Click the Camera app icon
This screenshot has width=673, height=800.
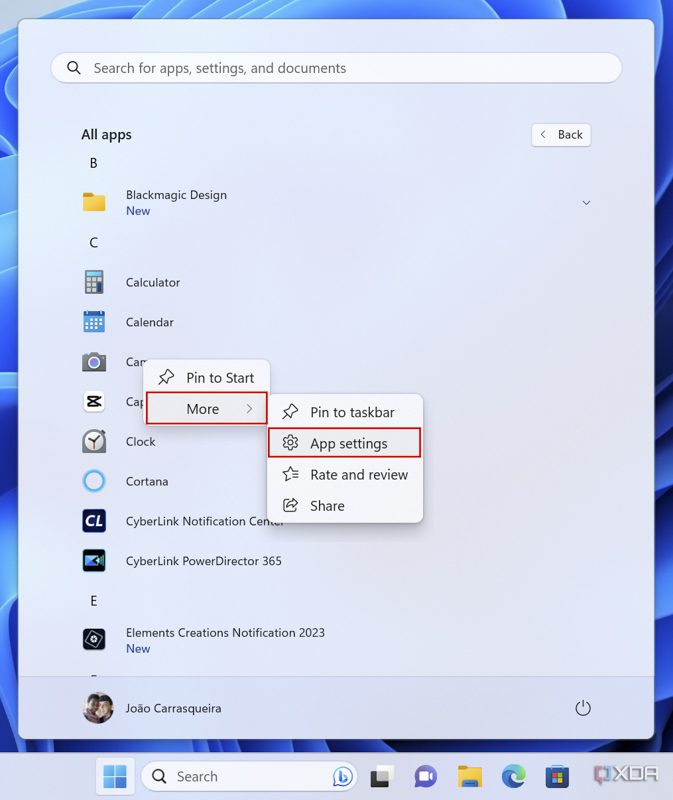pyautogui.click(x=94, y=362)
